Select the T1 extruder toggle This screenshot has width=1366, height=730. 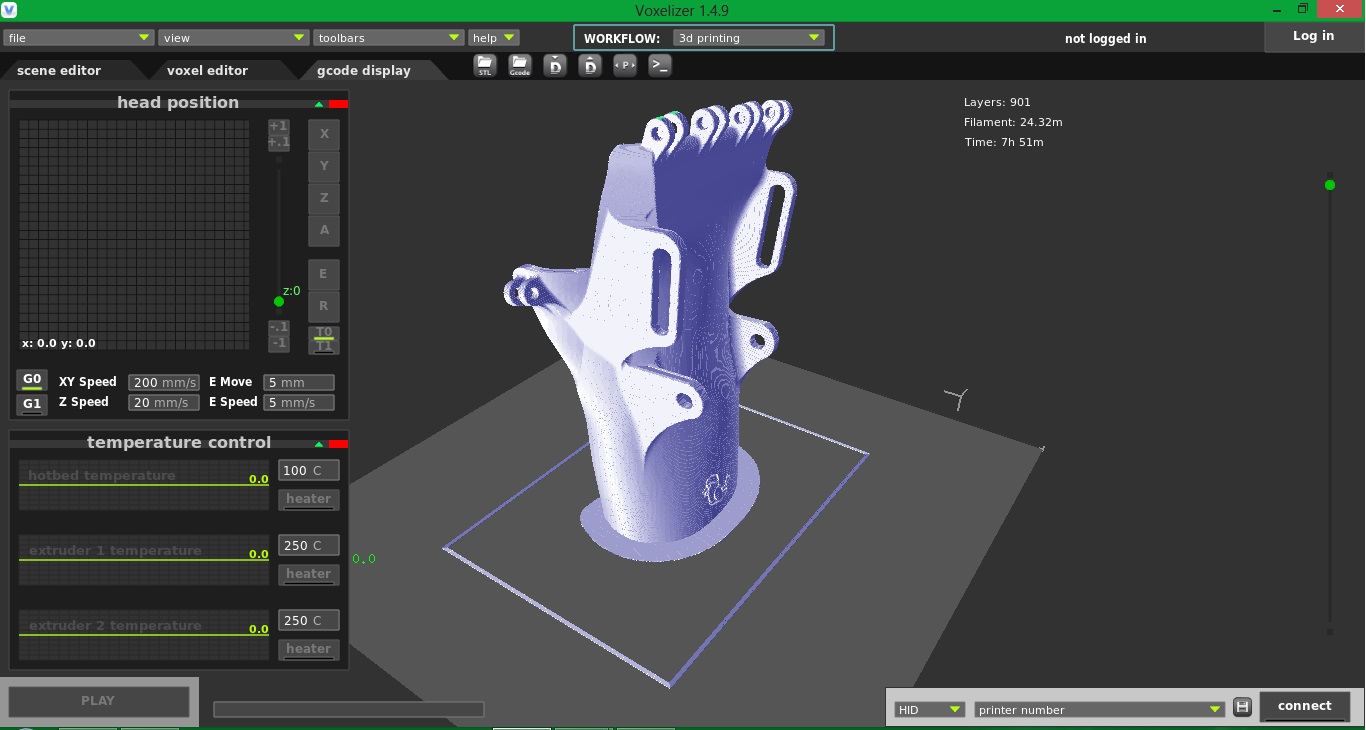tap(324, 347)
